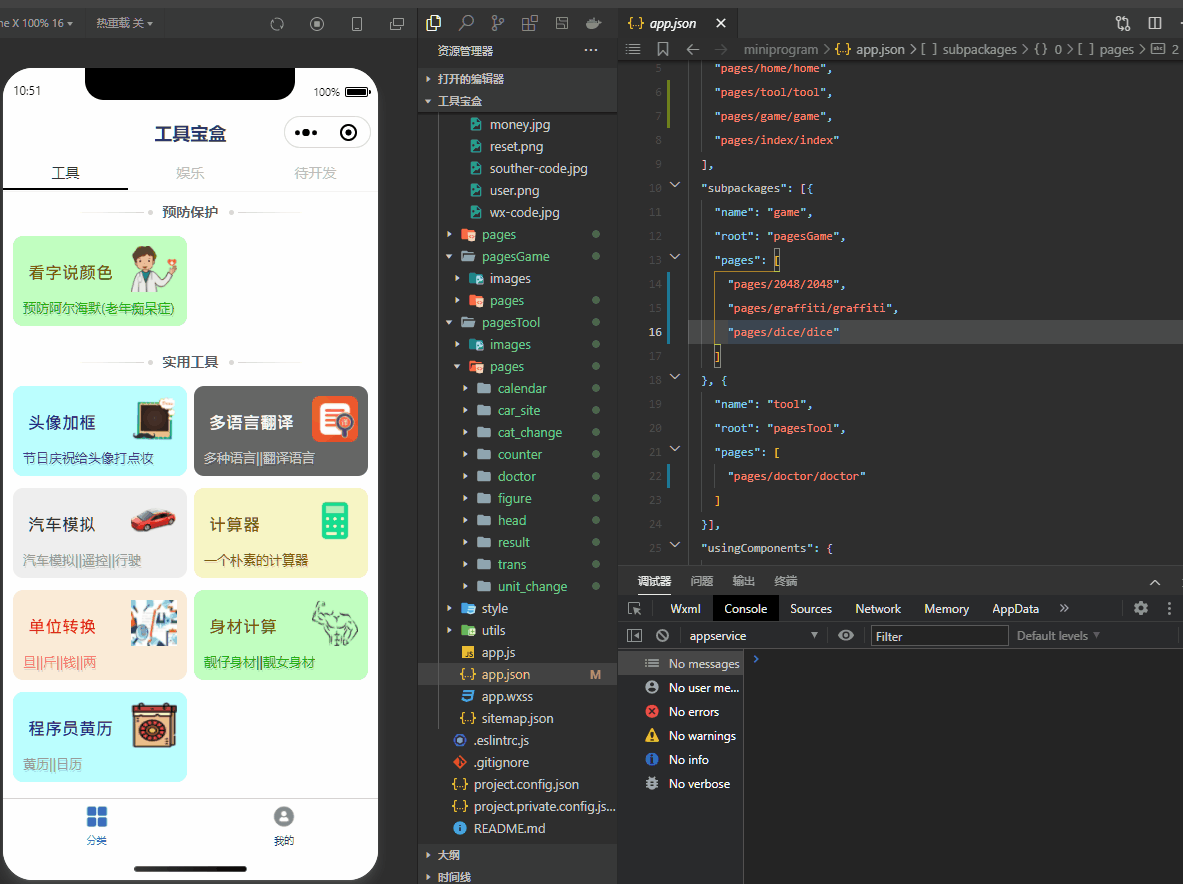Image resolution: width=1183 pixels, height=884 pixels.
Task: Collapse the debugger panel with the chevron
Action: click(x=1155, y=581)
